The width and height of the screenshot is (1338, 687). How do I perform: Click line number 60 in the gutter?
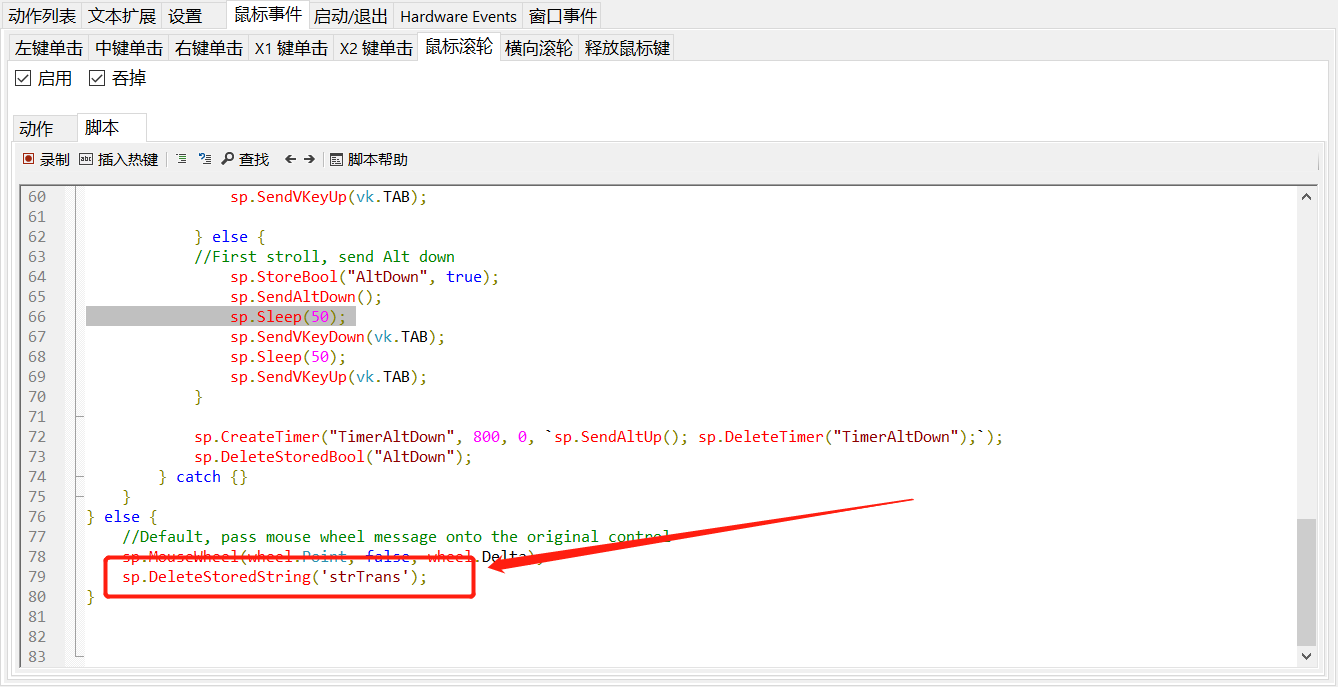37,197
